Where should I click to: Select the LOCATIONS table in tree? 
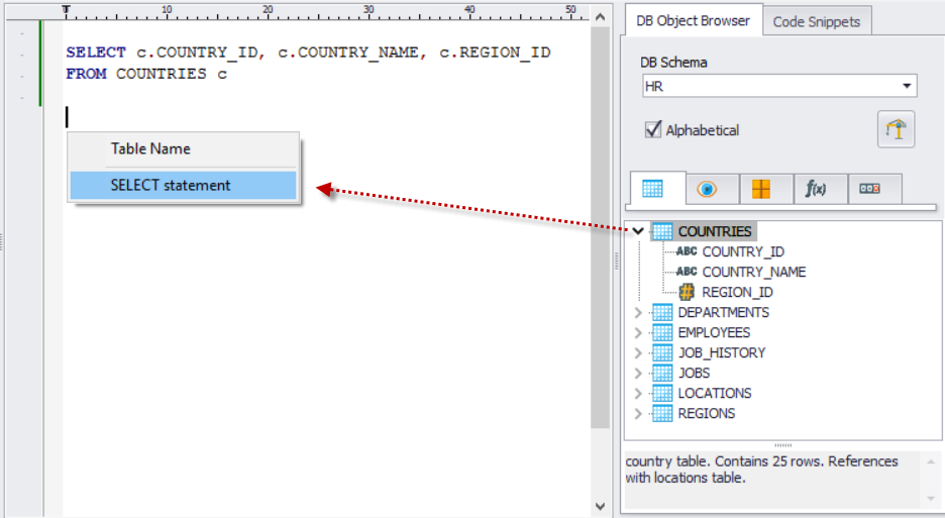pos(714,393)
